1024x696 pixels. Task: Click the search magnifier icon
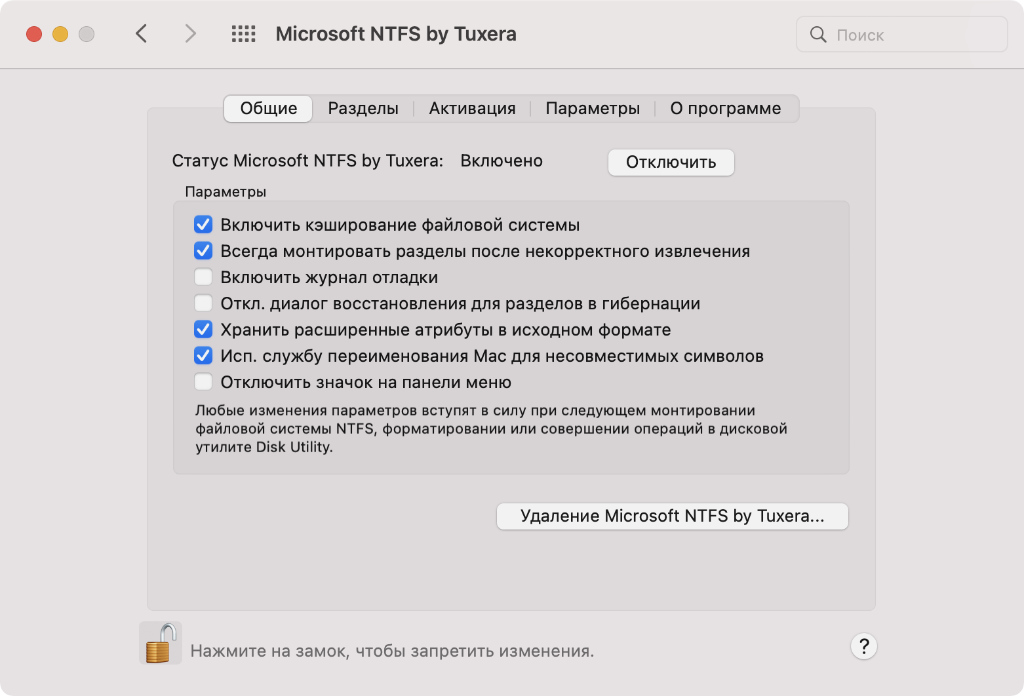[818, 35]
